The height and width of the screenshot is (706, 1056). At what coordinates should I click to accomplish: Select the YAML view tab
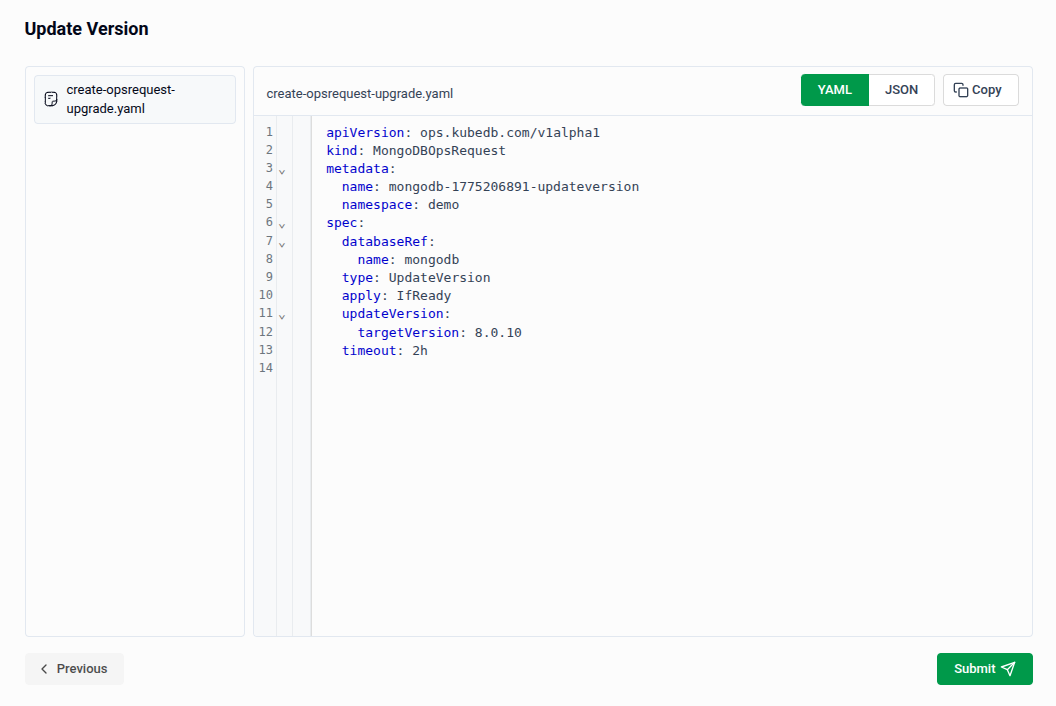click(834, 89)
